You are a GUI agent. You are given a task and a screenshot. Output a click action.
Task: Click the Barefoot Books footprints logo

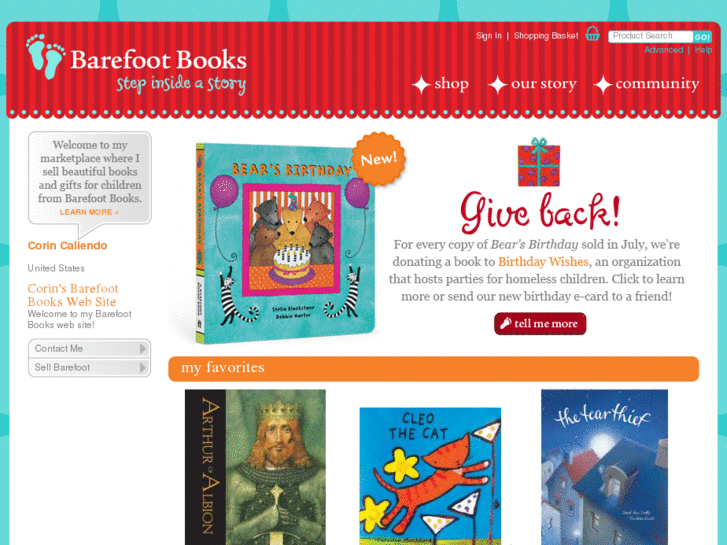(45, 56)
